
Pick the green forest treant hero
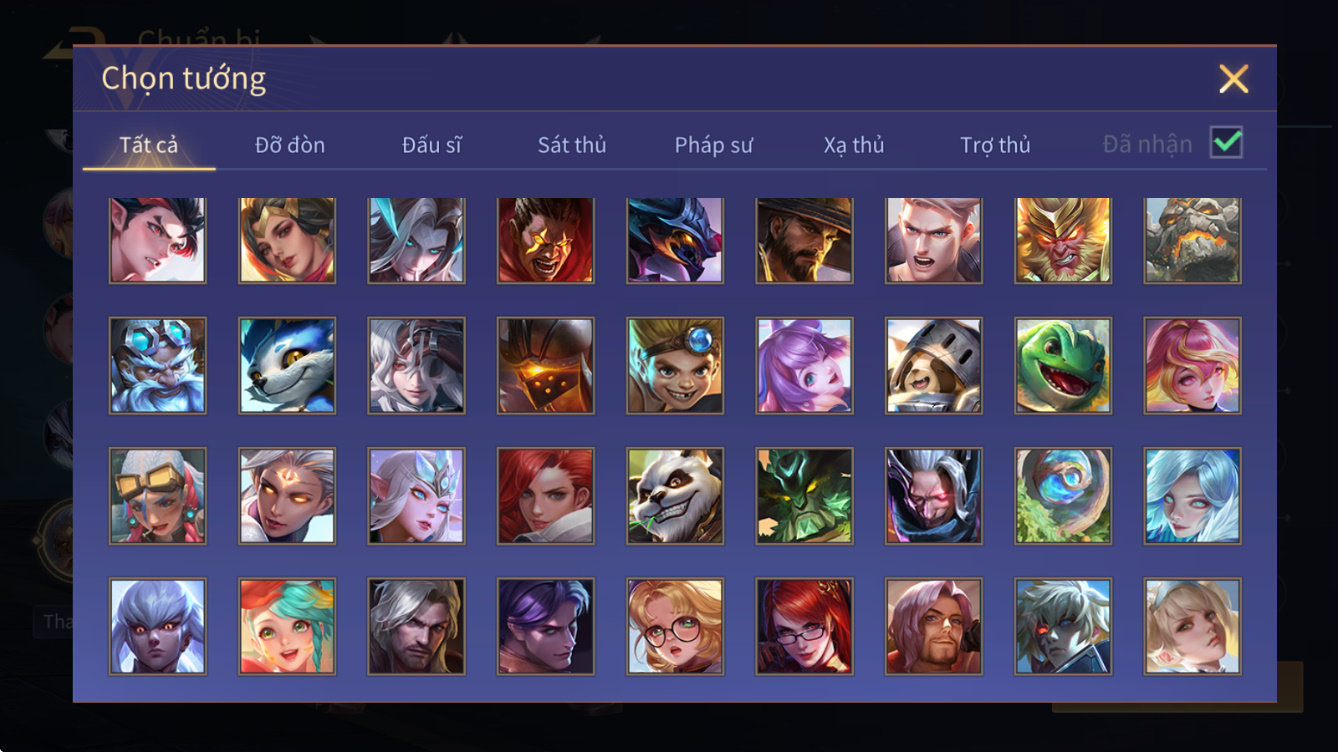coord(805,496)
